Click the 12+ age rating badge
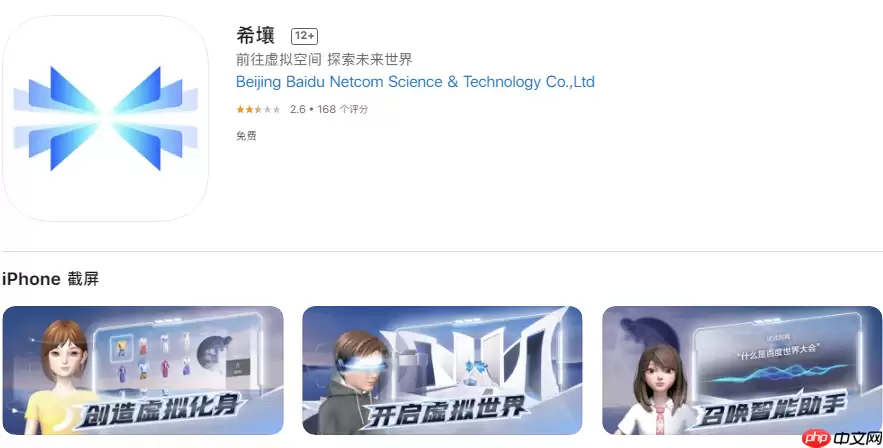Image resolution: width=883 pixels, height=448 pixels. (304, 36)
